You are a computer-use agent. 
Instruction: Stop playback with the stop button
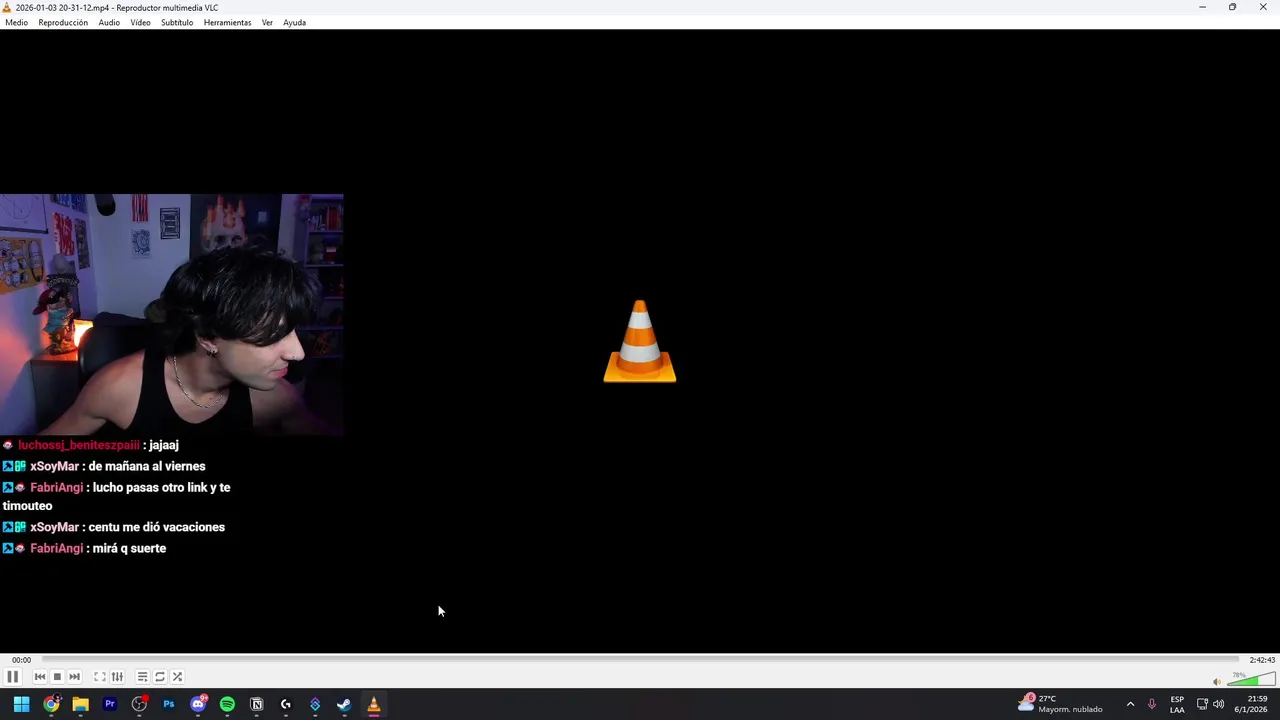click(x=57, y=677)
